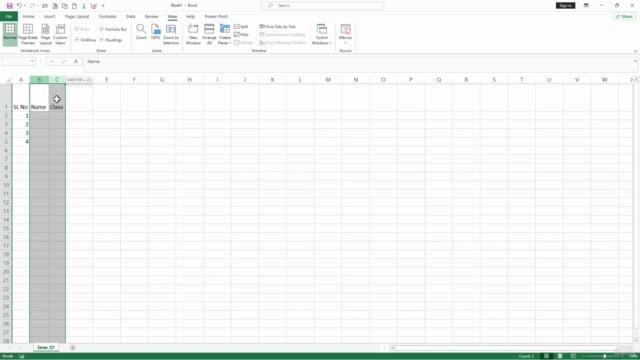Click the zoom out minus button
This screenshot has width=640, height=360.
coord(584,356)
